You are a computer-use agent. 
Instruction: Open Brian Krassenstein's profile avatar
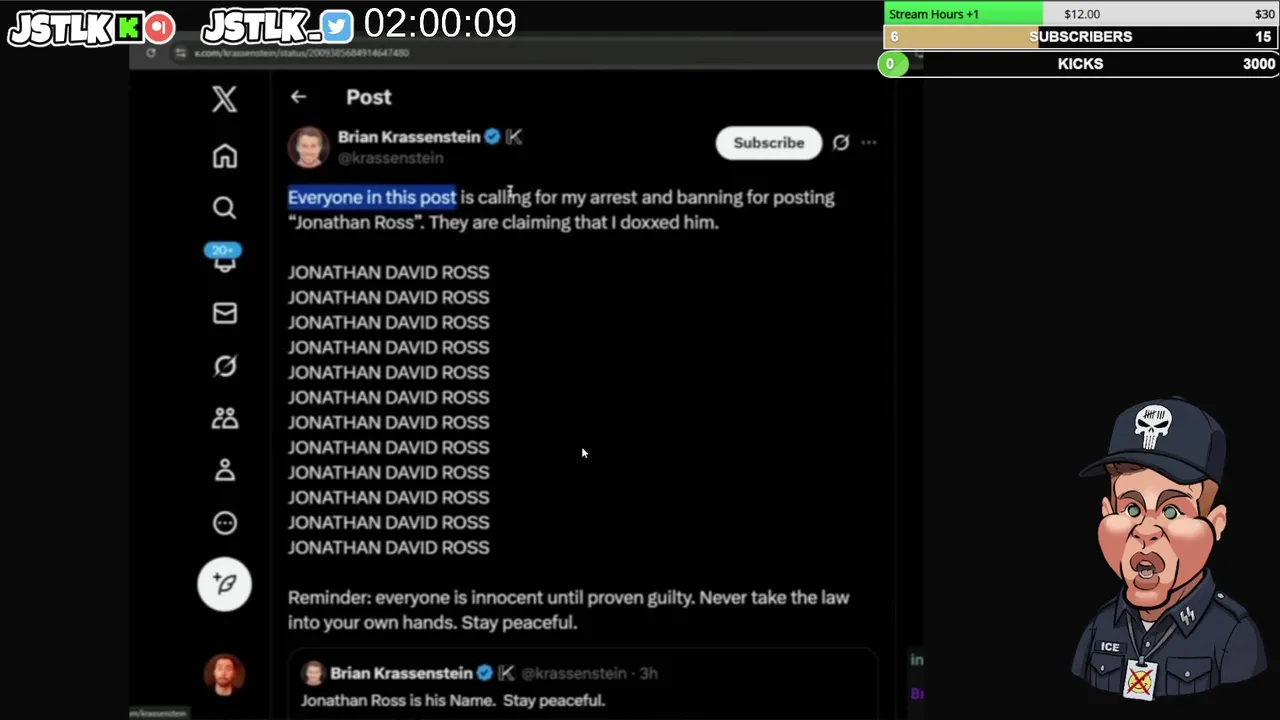pos(308,147)
